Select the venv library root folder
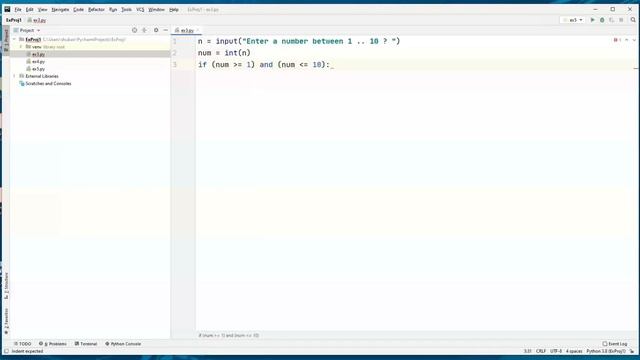The width and height of the screenshot is (640, 360). click(x=45, y=47)
